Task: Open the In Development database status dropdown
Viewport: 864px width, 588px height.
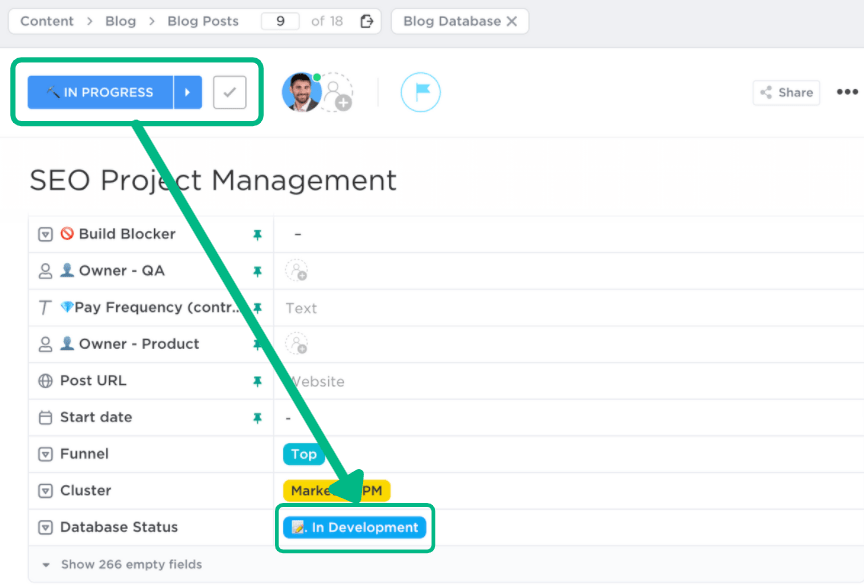Action: tap(355, 527)
